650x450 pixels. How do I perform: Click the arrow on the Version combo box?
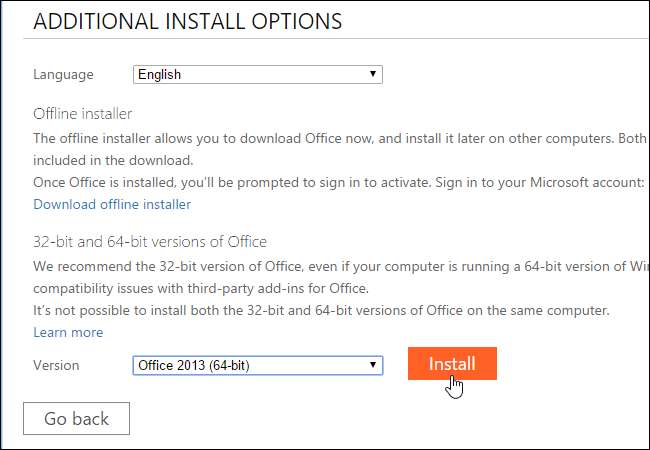pyautogui.click(x=373, y=365)
